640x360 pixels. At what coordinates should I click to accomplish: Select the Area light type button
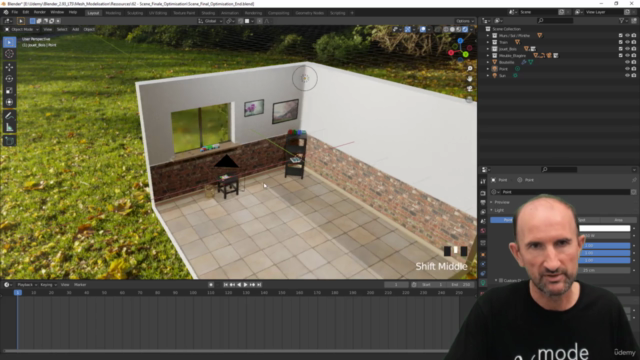[618, 220]
